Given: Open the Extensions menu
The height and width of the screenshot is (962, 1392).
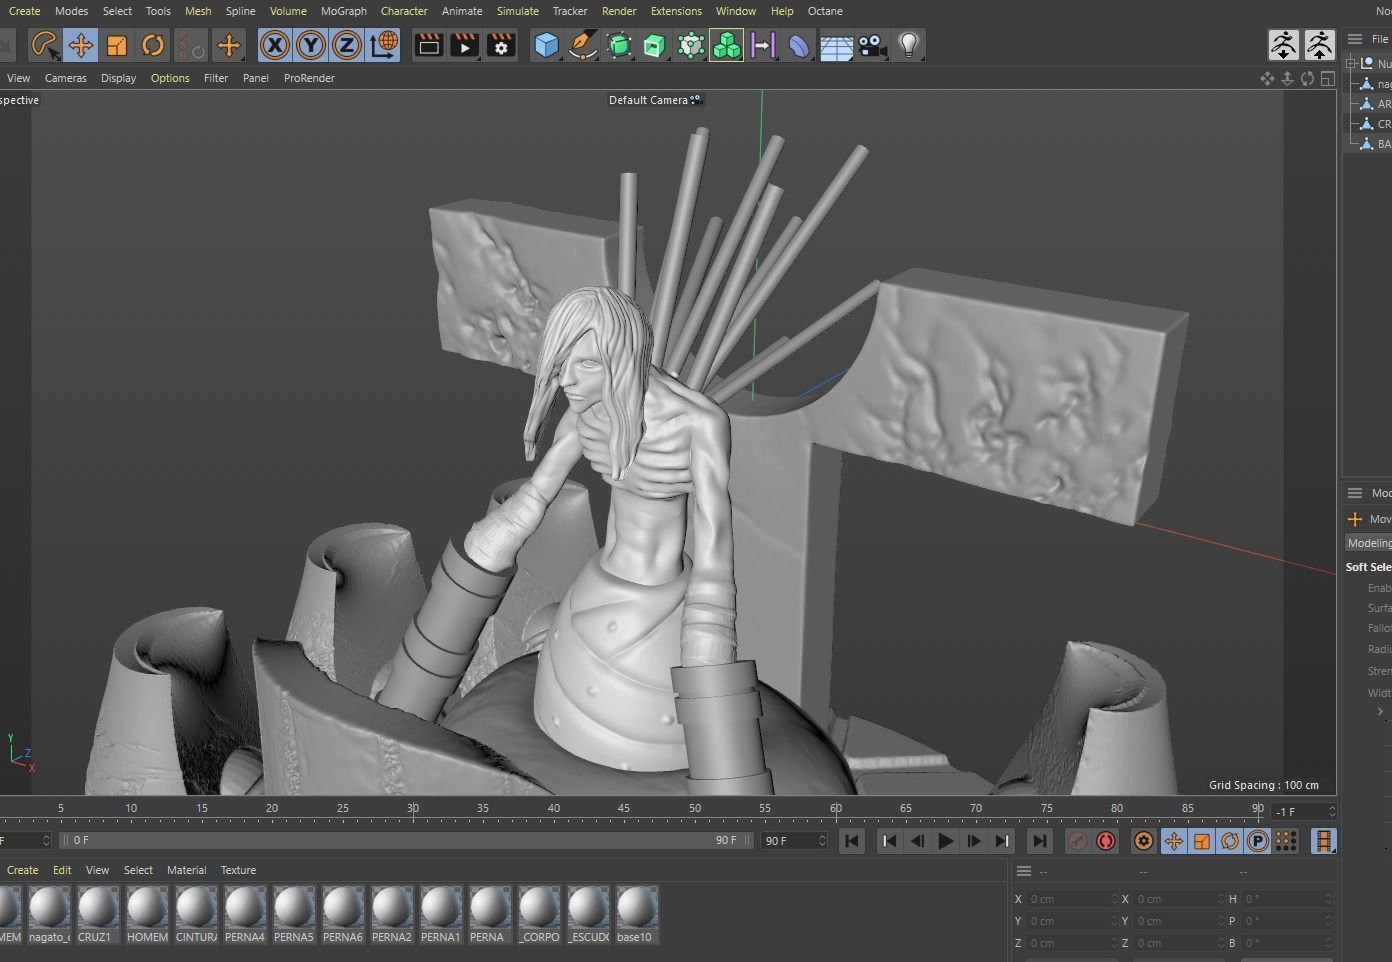Looking at the screenshot, I should coord(676,11).
